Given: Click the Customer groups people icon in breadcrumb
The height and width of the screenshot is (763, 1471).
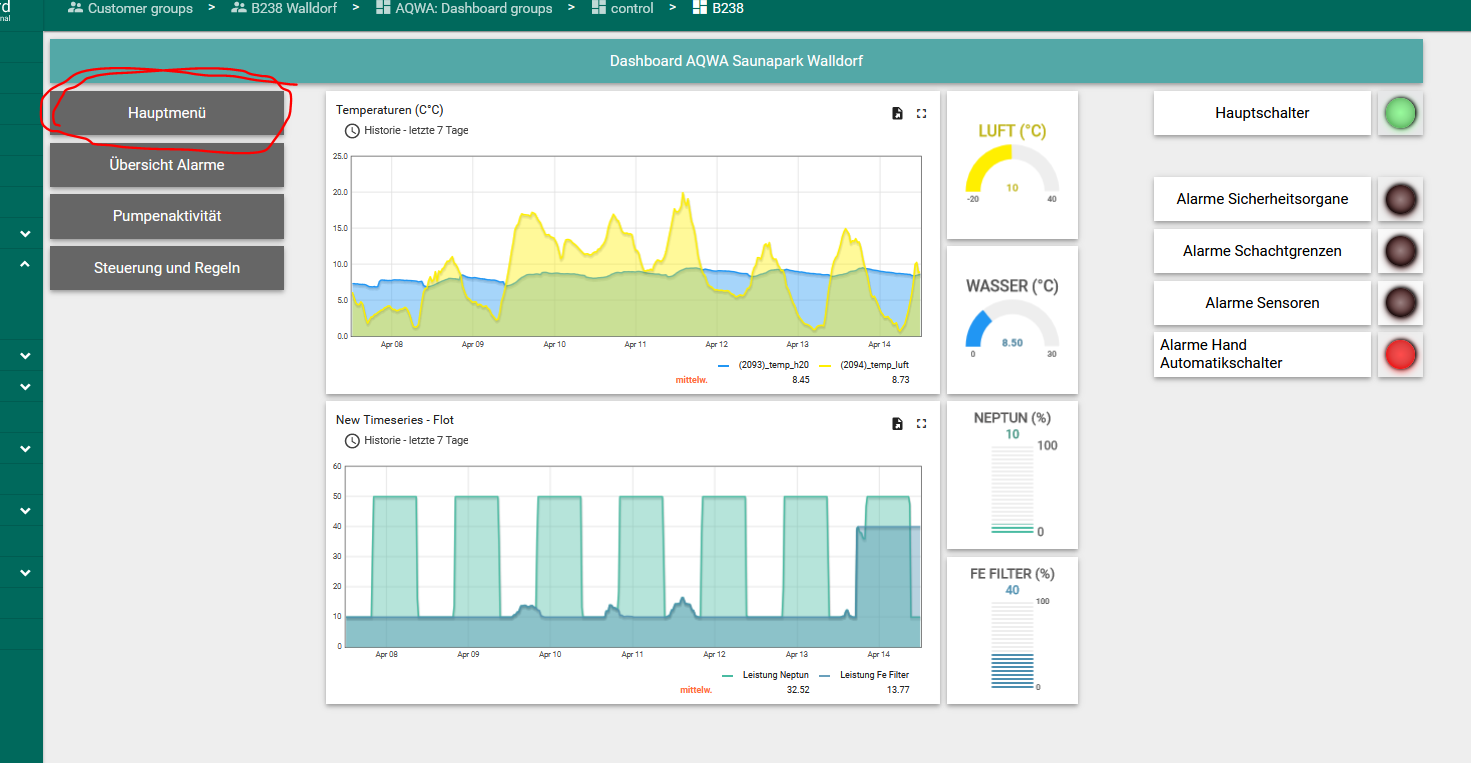Looking at the screenshot, I should click(74, 8).
